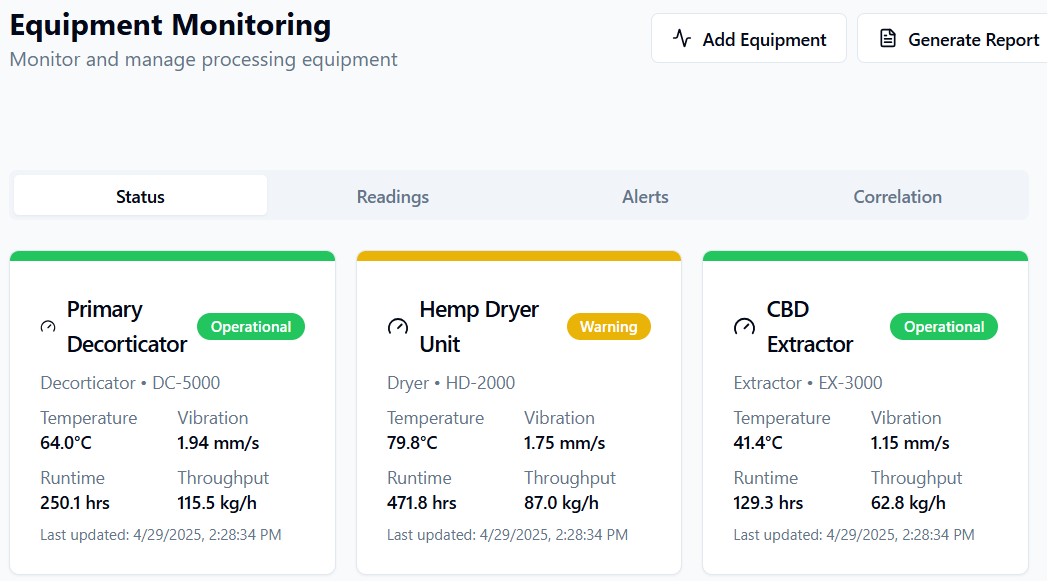Open the Add Equipment dialog
Image resolution: width=1047 pixels, height=581 pixels.
click(749, 39)
